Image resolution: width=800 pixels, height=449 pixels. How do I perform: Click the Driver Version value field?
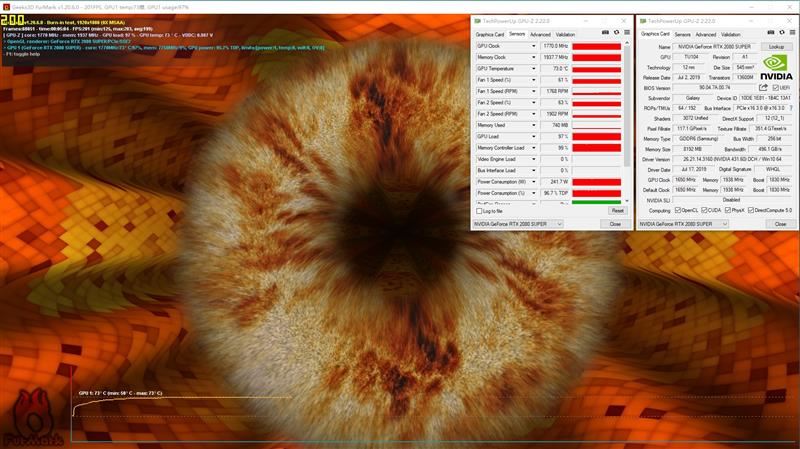coord(733,159)
